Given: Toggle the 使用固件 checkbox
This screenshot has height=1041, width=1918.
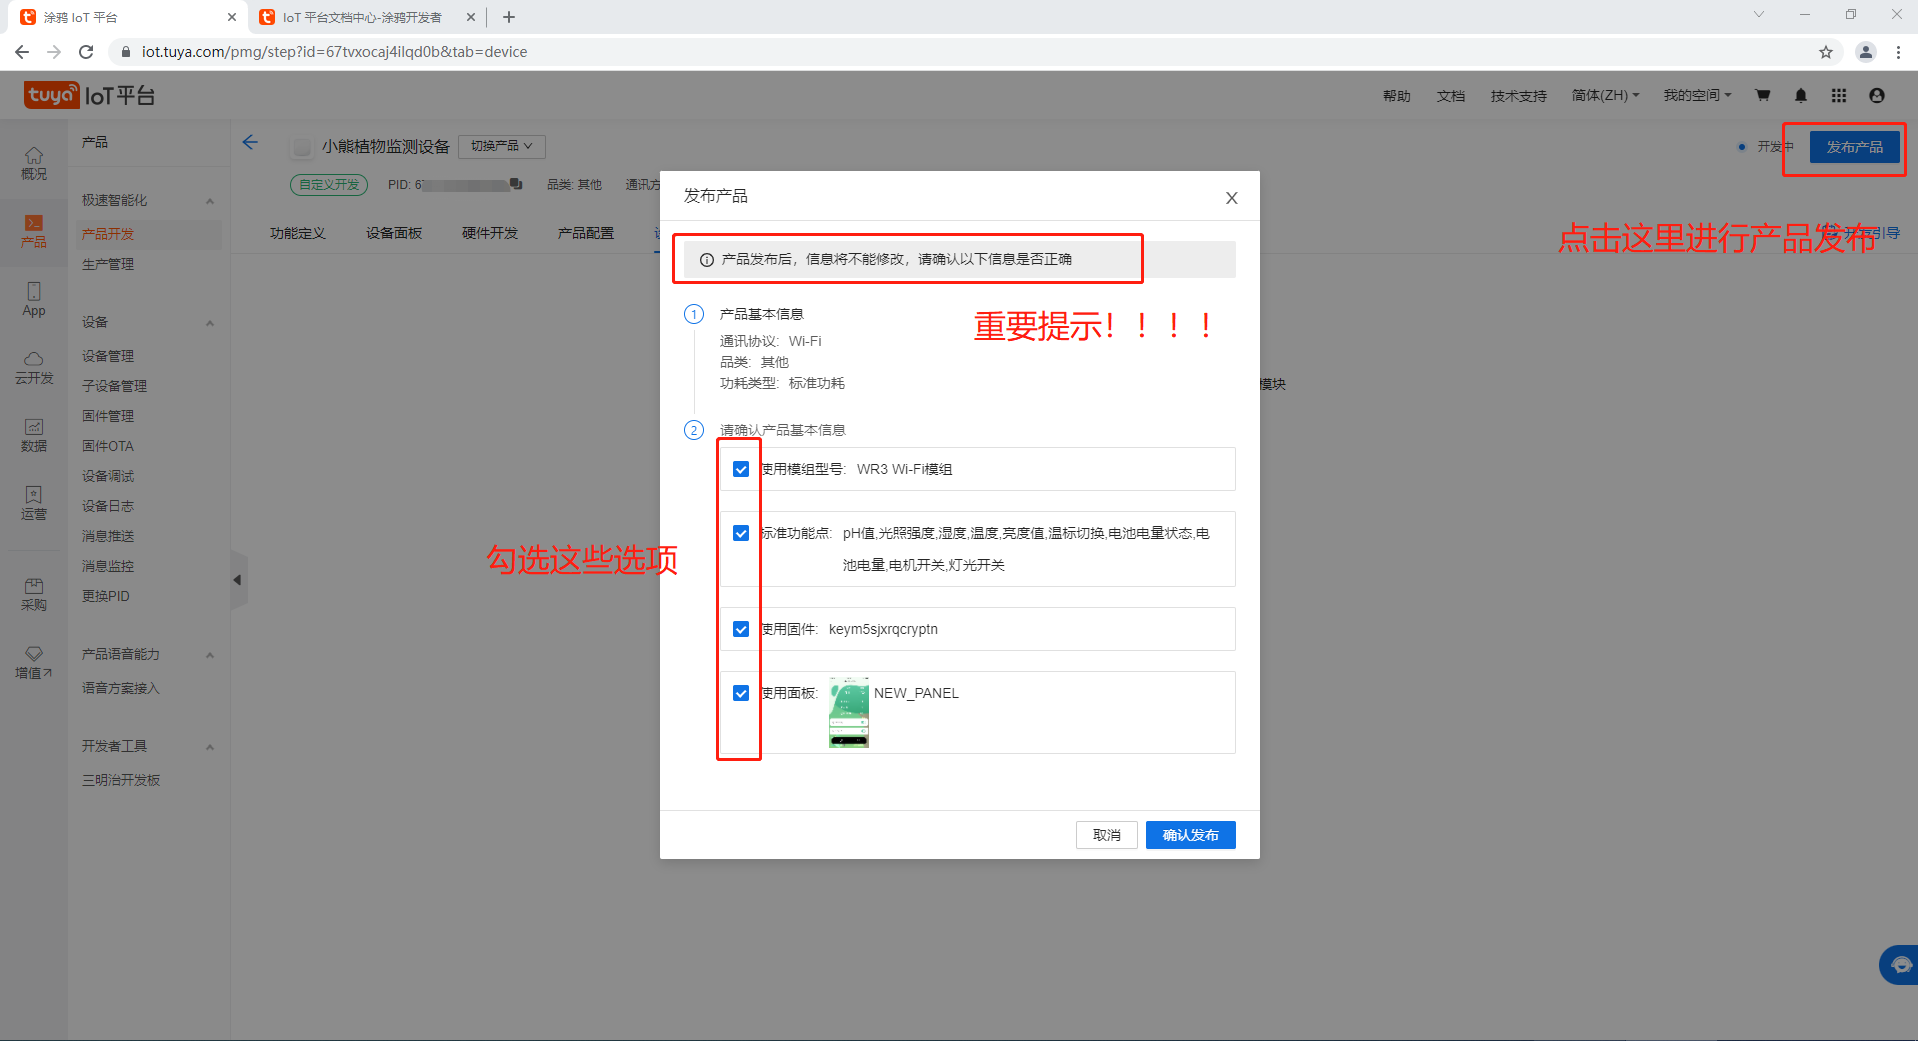Looking at the screenshot, I should click(741, 629).
